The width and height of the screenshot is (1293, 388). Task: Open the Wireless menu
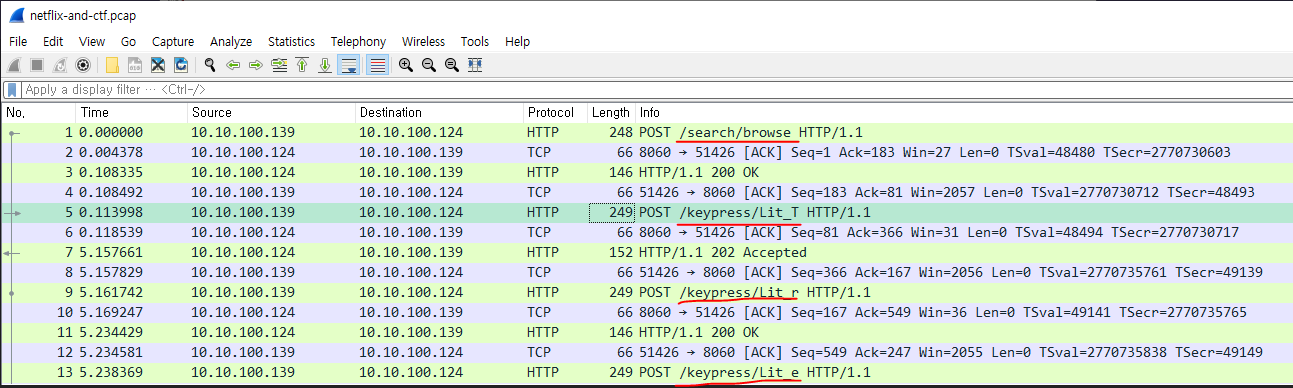[423, 42]
